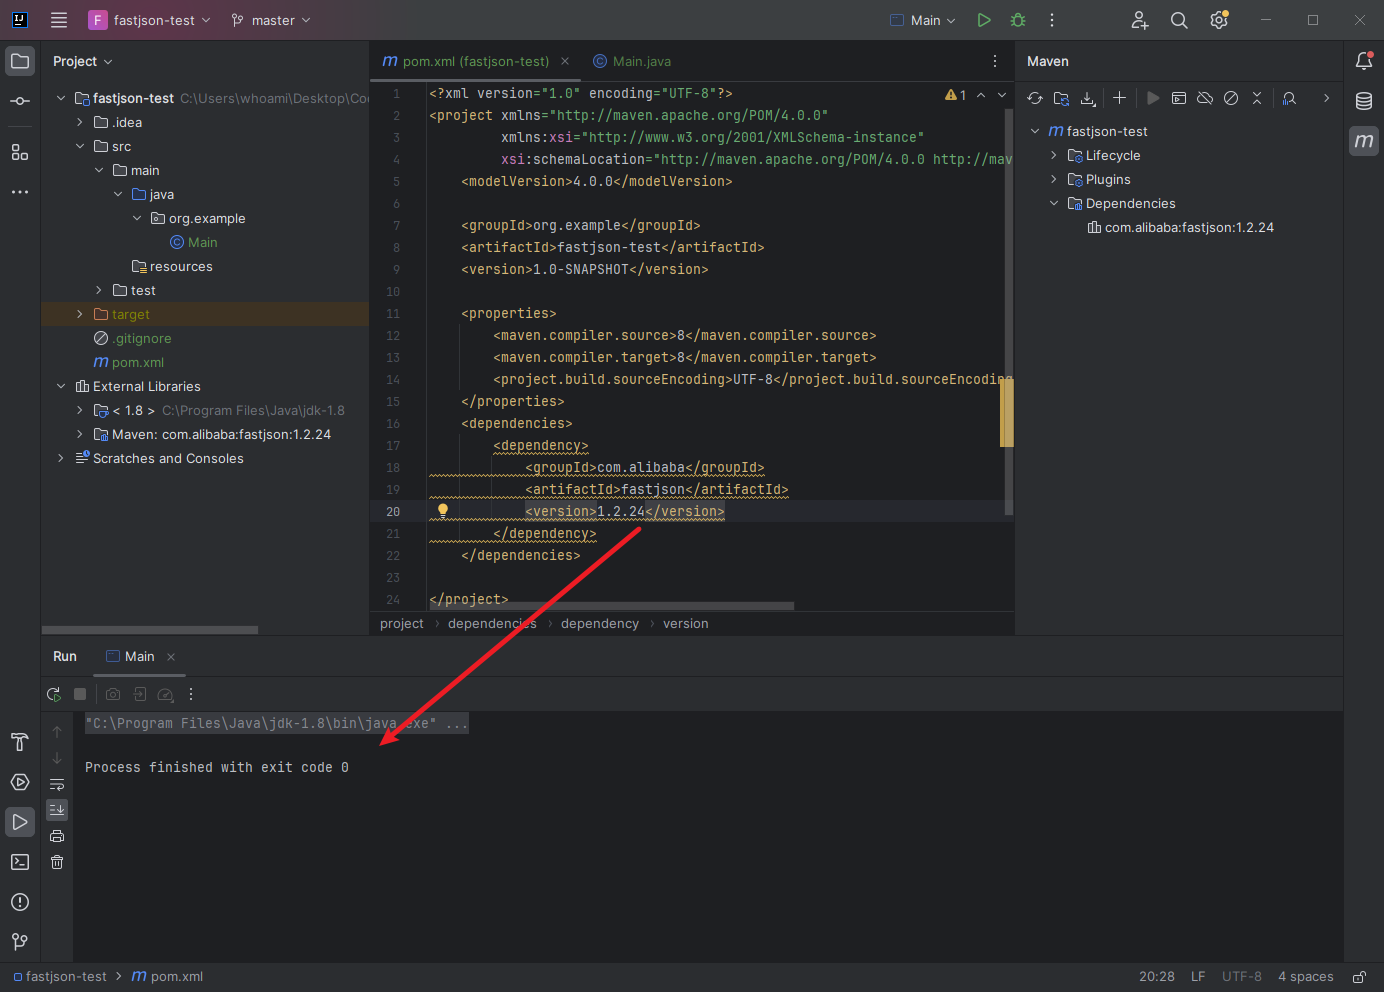The height and width of the screenshot is (992, 1384).
Task: Open the Services tool window
Action: click(x=20, y=782)
